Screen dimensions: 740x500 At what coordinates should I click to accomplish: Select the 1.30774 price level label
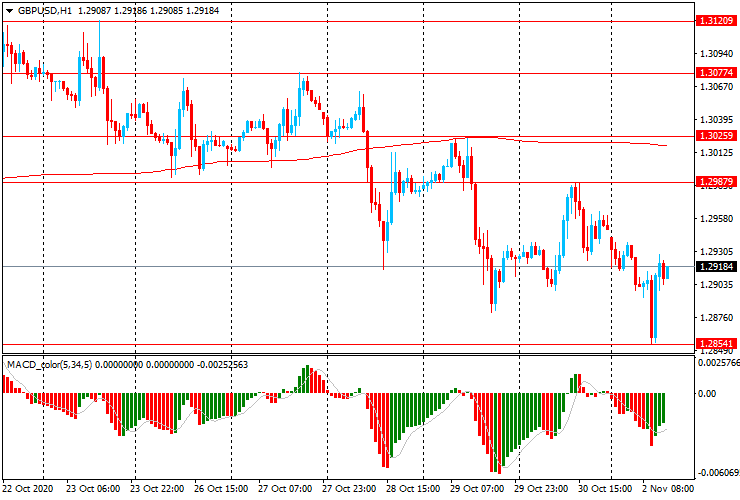pyautogui.click(x=716, y=73)
